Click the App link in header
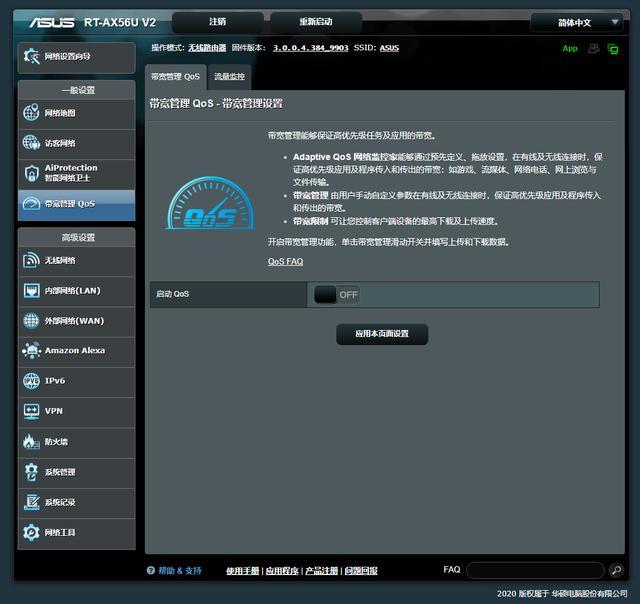The width and height of the screenshot is (640, 604). (570, 49)
